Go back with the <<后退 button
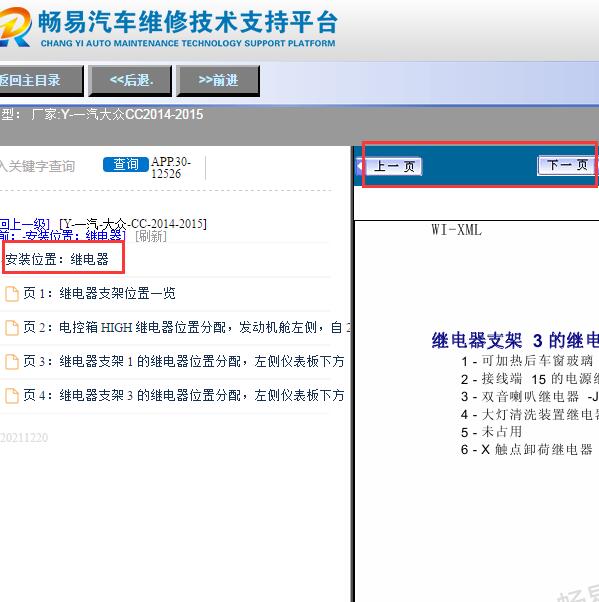Viewport: 599px width, 602px height. (x=130, y=81)
